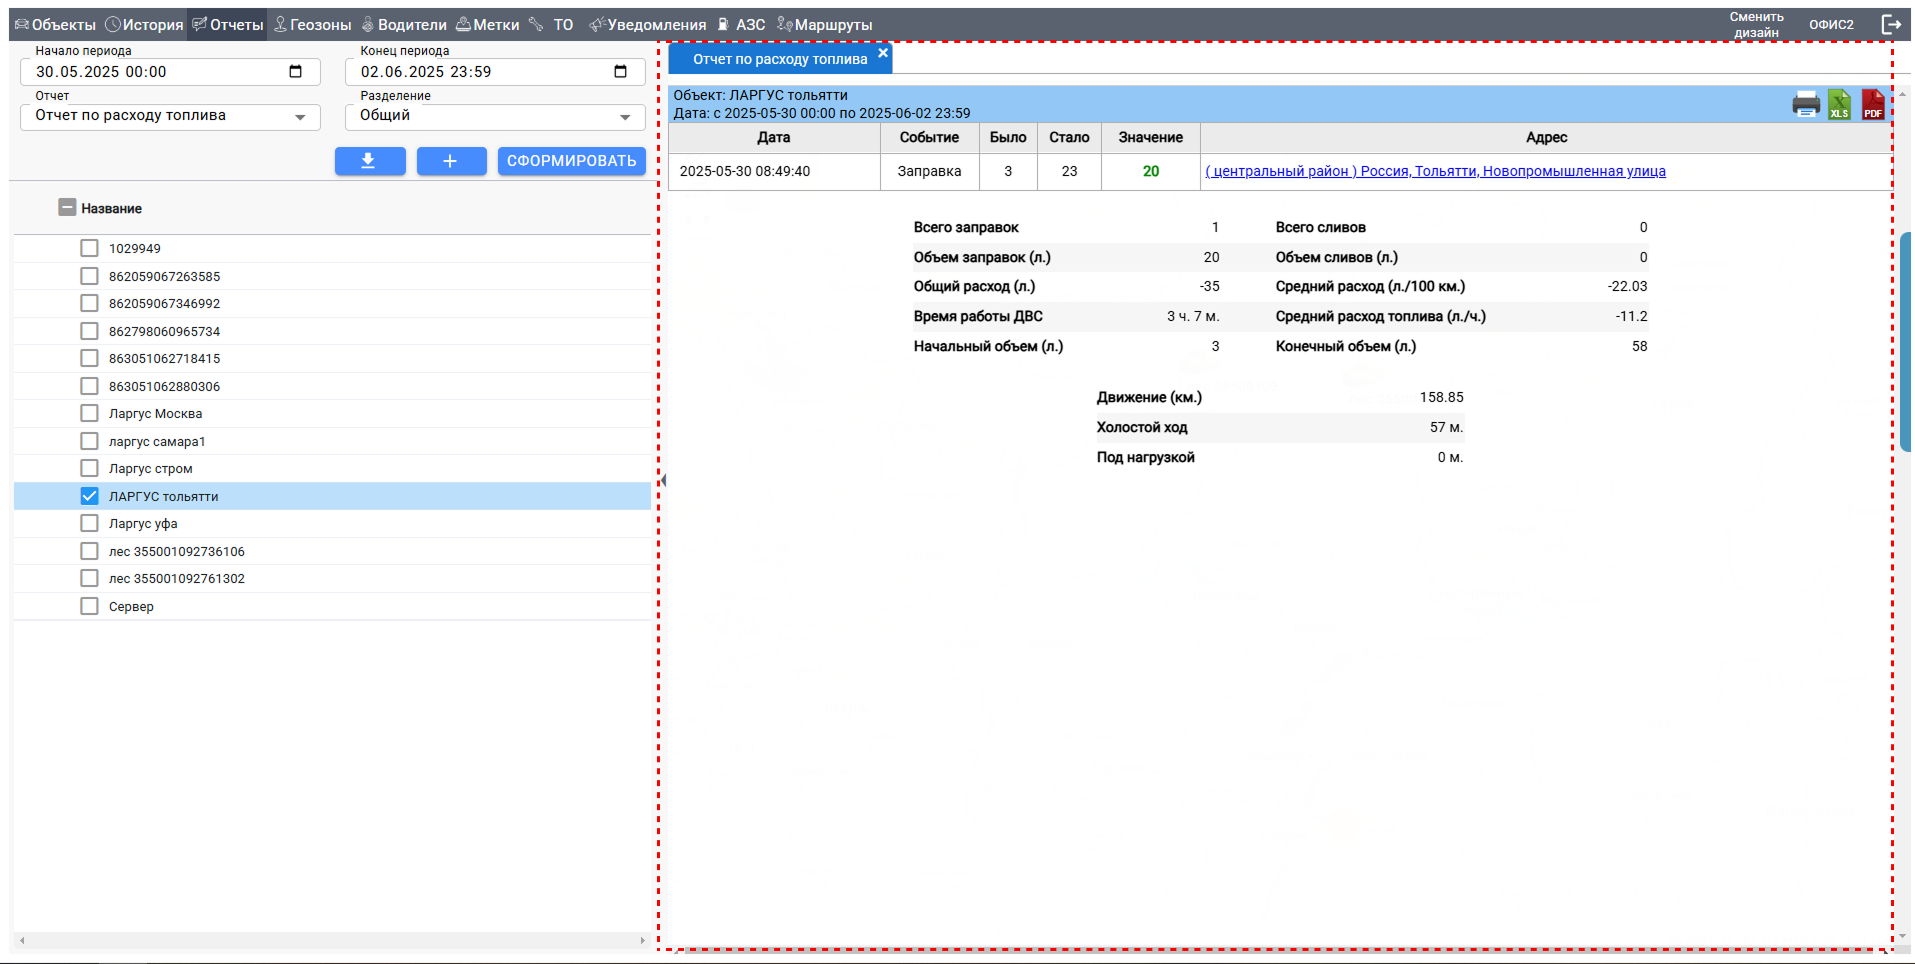This screenshot has height=964, width=1915.
Task: Click the horizontal scrollbar under object list
Action: (330, 940)
